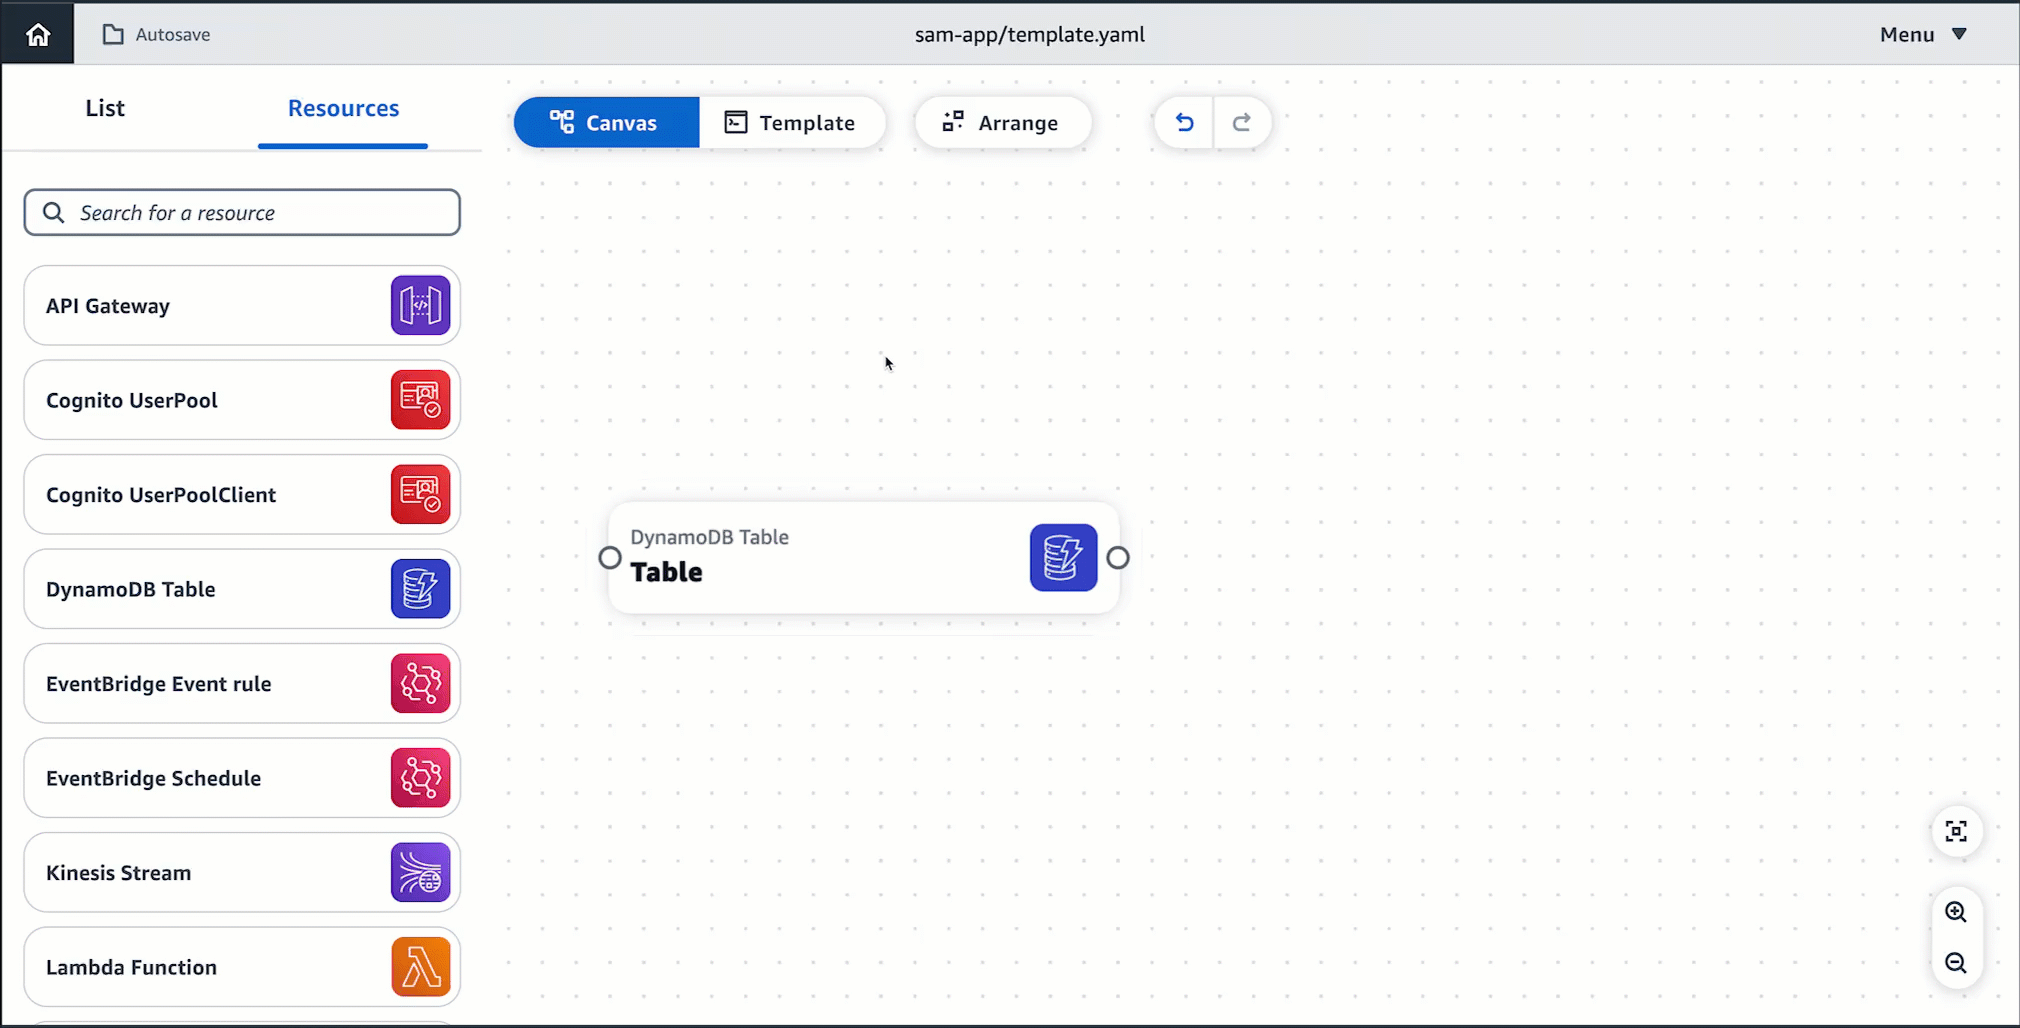Image resolution: width=2020 pixels, height=1028 pixels.
Task: Click the Kinesis Stream icon
Action: [419, 871]
